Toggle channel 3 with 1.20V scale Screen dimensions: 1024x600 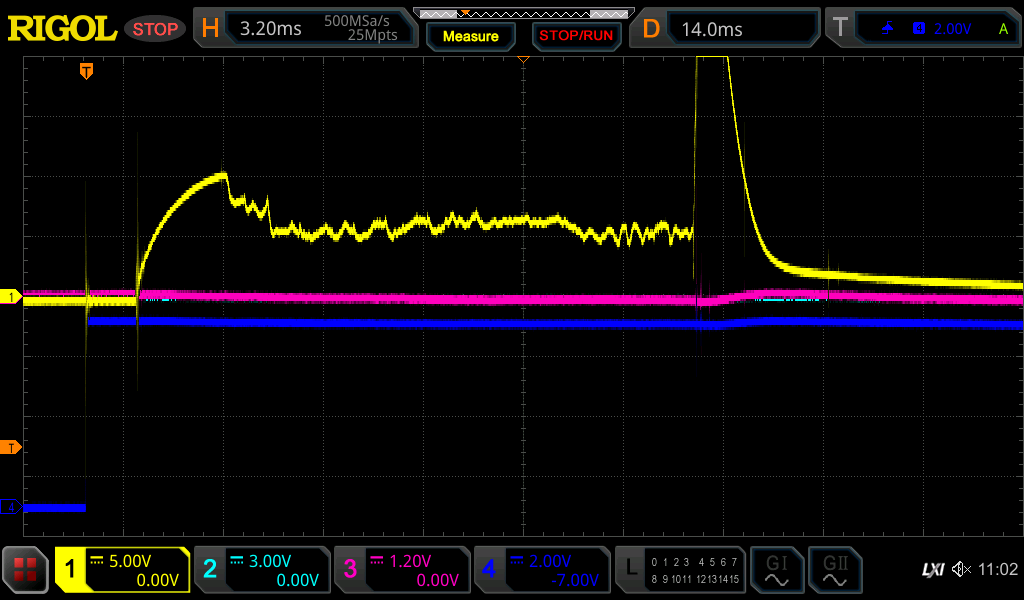click(x=401, y=570)
